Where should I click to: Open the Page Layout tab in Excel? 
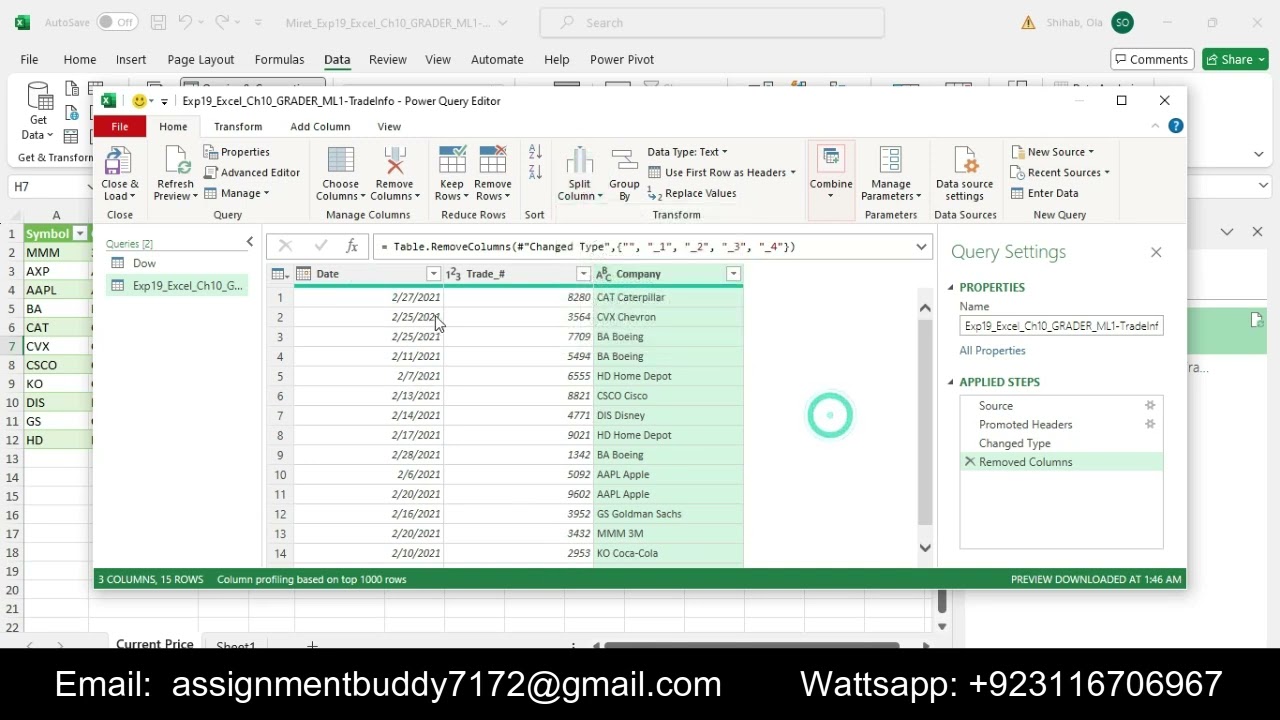click(x=201, y=60)
